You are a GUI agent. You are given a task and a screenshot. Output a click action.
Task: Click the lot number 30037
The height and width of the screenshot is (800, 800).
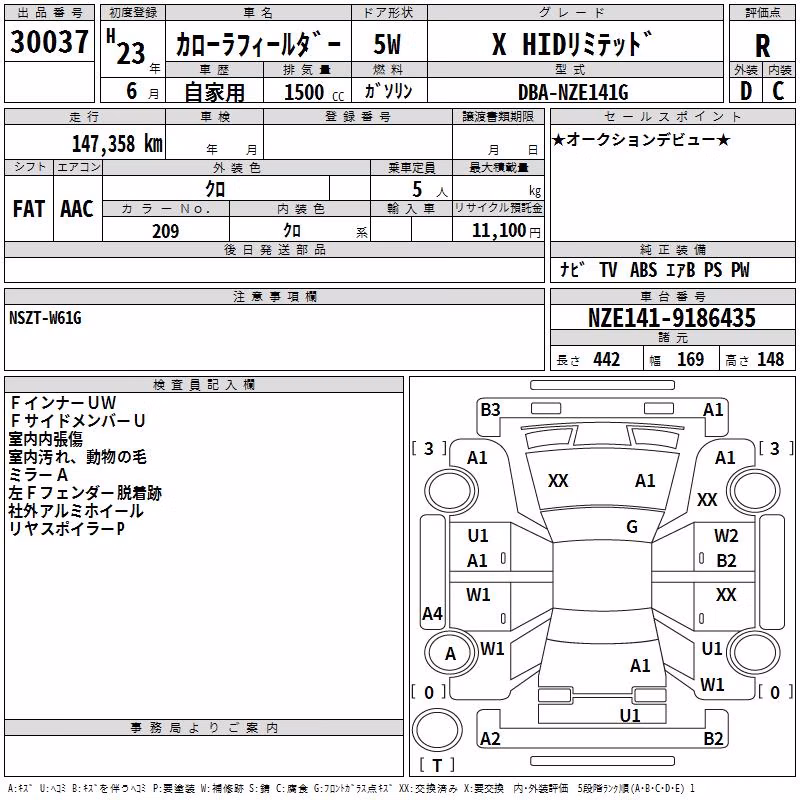point(49,41)
